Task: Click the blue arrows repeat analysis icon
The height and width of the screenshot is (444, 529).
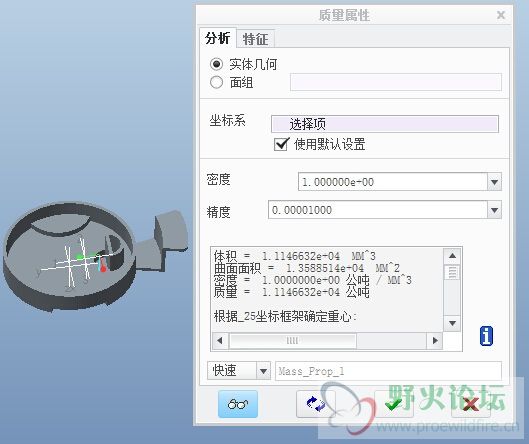Action: coord(316,404)
